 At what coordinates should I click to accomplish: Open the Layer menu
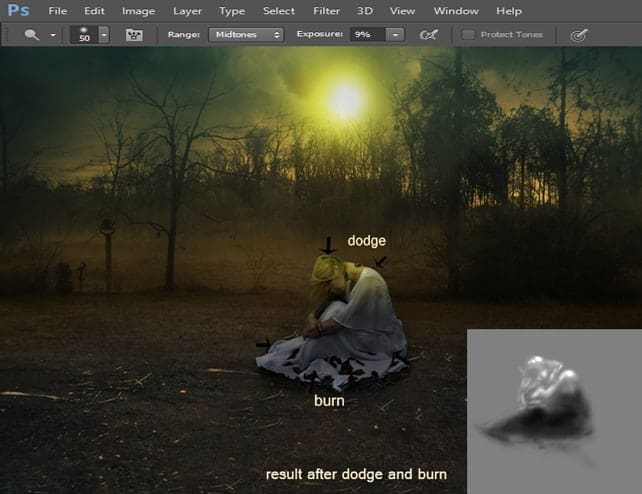click(x=187, y=11)
